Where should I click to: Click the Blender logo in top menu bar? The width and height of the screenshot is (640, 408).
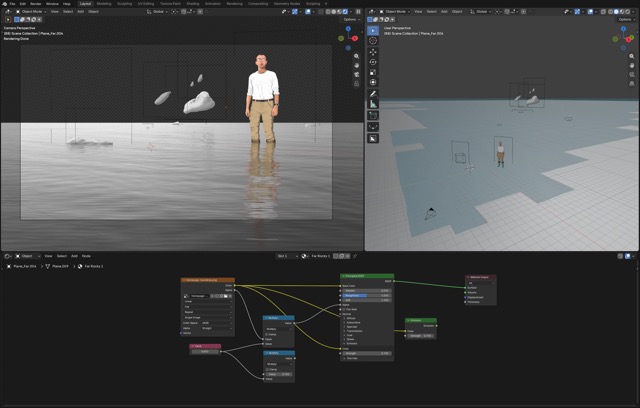click(x=4, y=4)
